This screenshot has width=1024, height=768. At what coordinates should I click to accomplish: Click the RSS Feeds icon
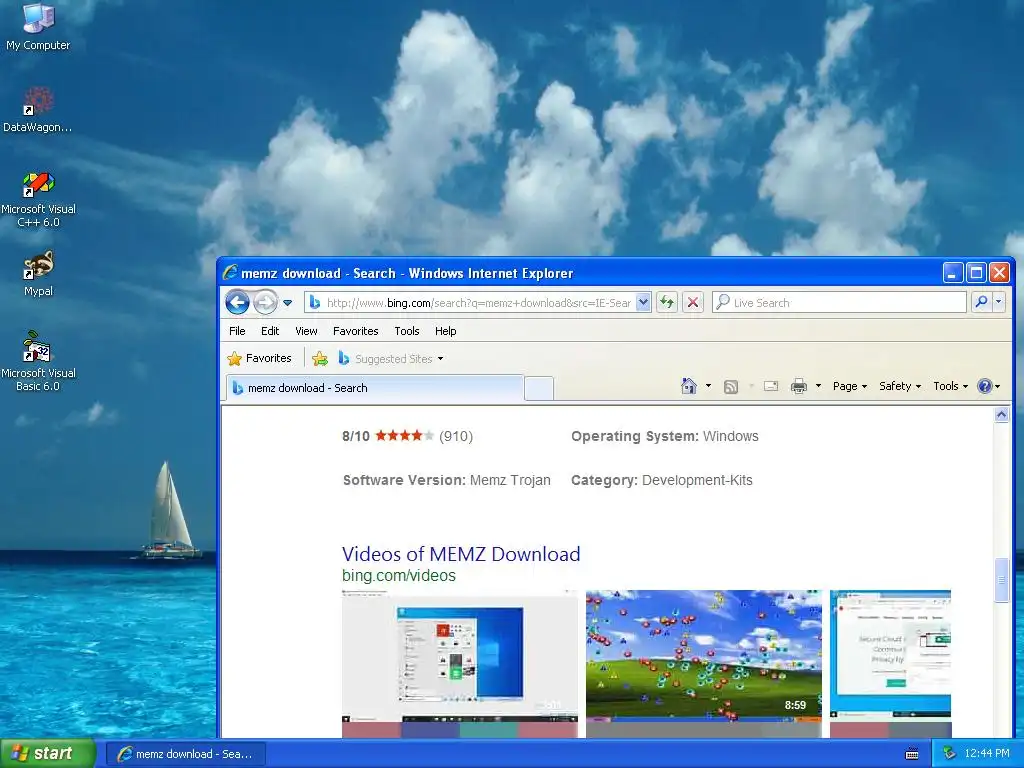(x=731, y=387)
